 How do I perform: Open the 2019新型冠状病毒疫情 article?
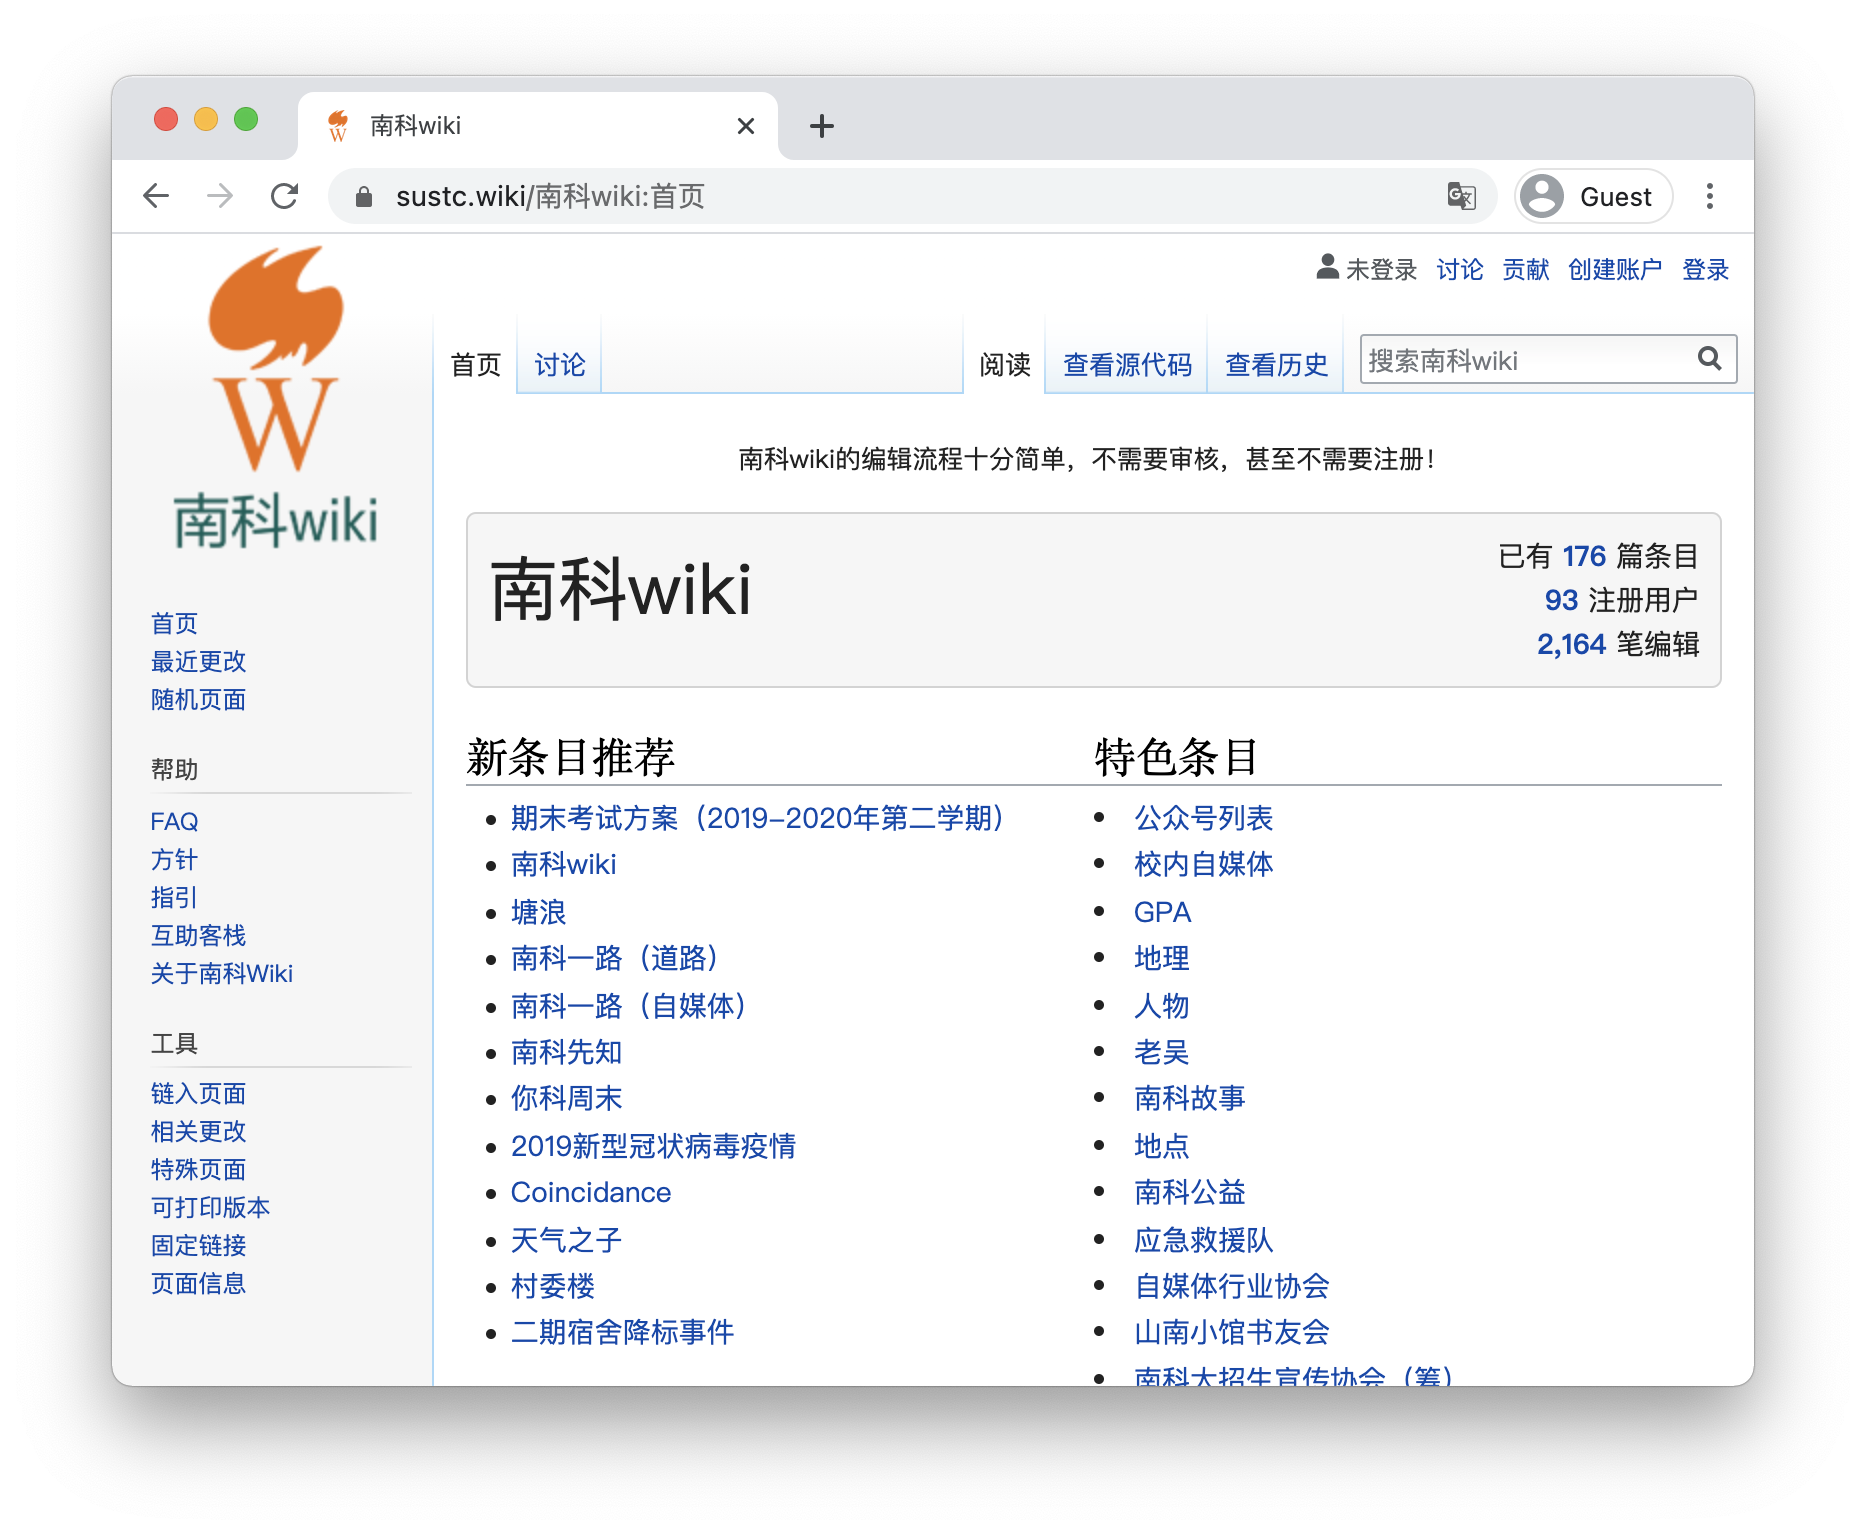[654, 1146]
